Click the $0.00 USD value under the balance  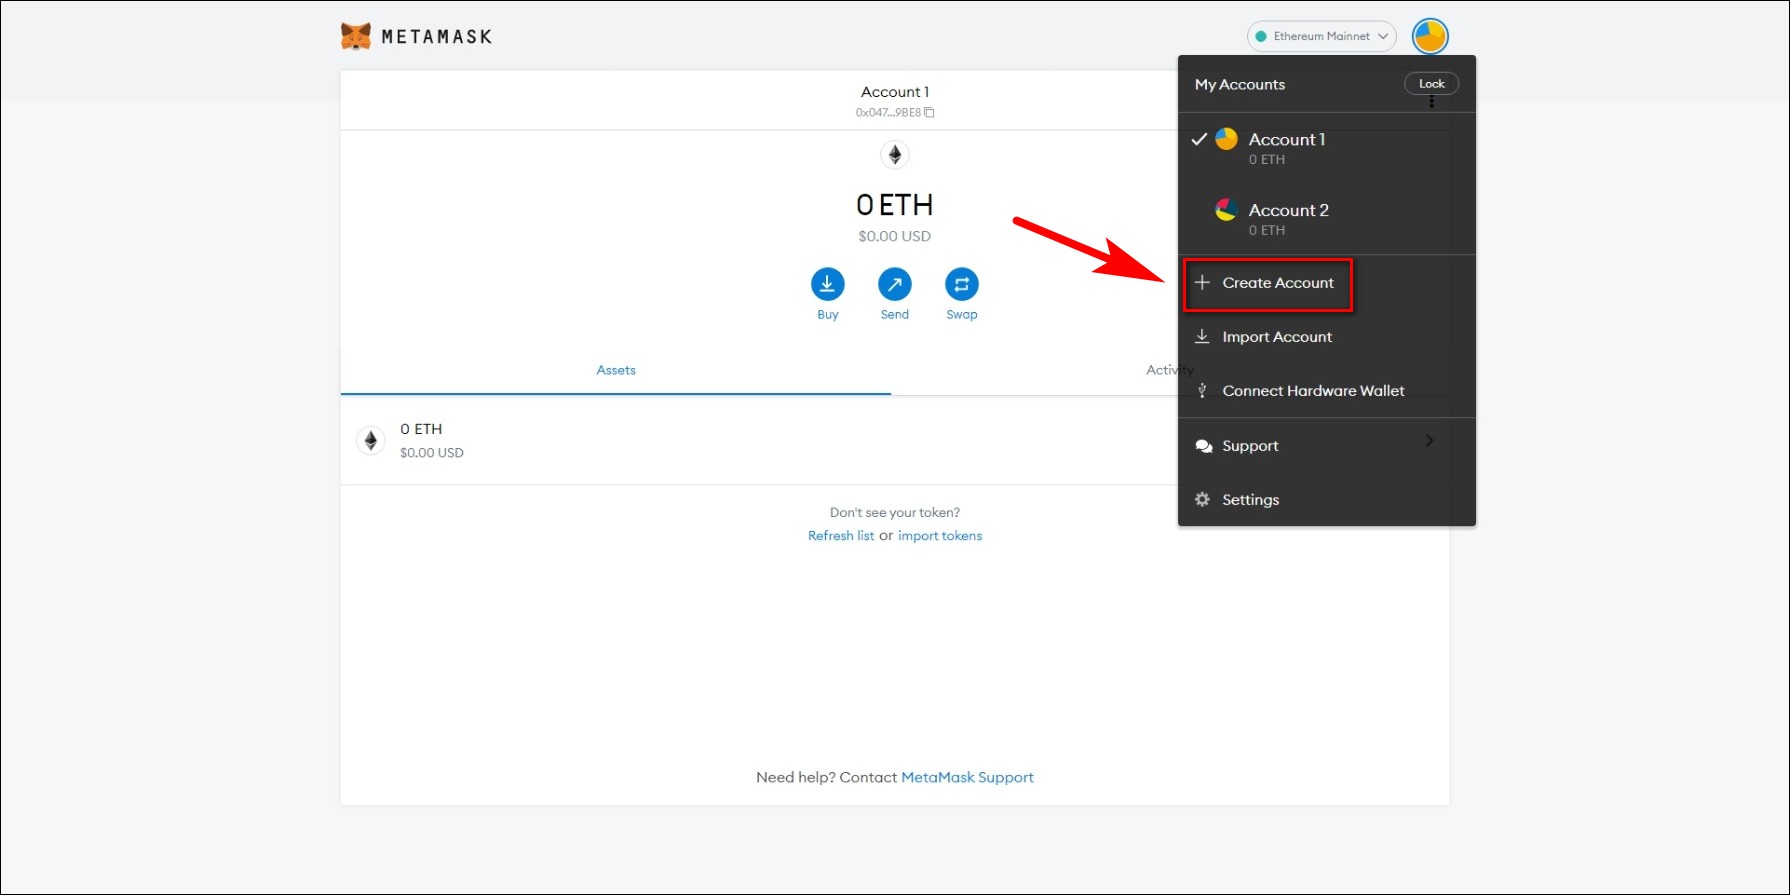click(x=895, y=237)
